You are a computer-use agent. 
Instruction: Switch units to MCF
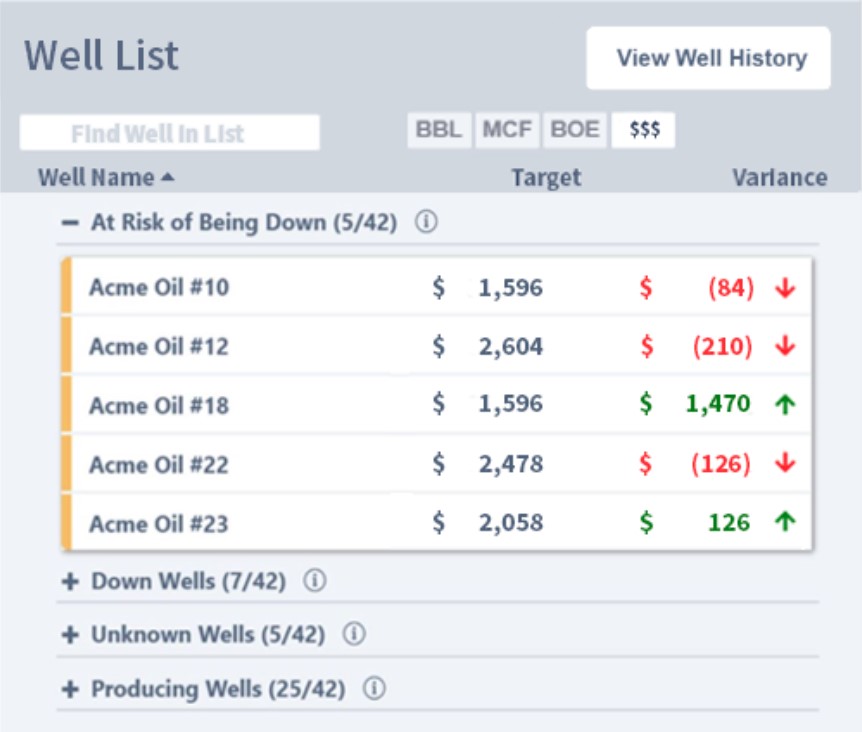[507, 130]
